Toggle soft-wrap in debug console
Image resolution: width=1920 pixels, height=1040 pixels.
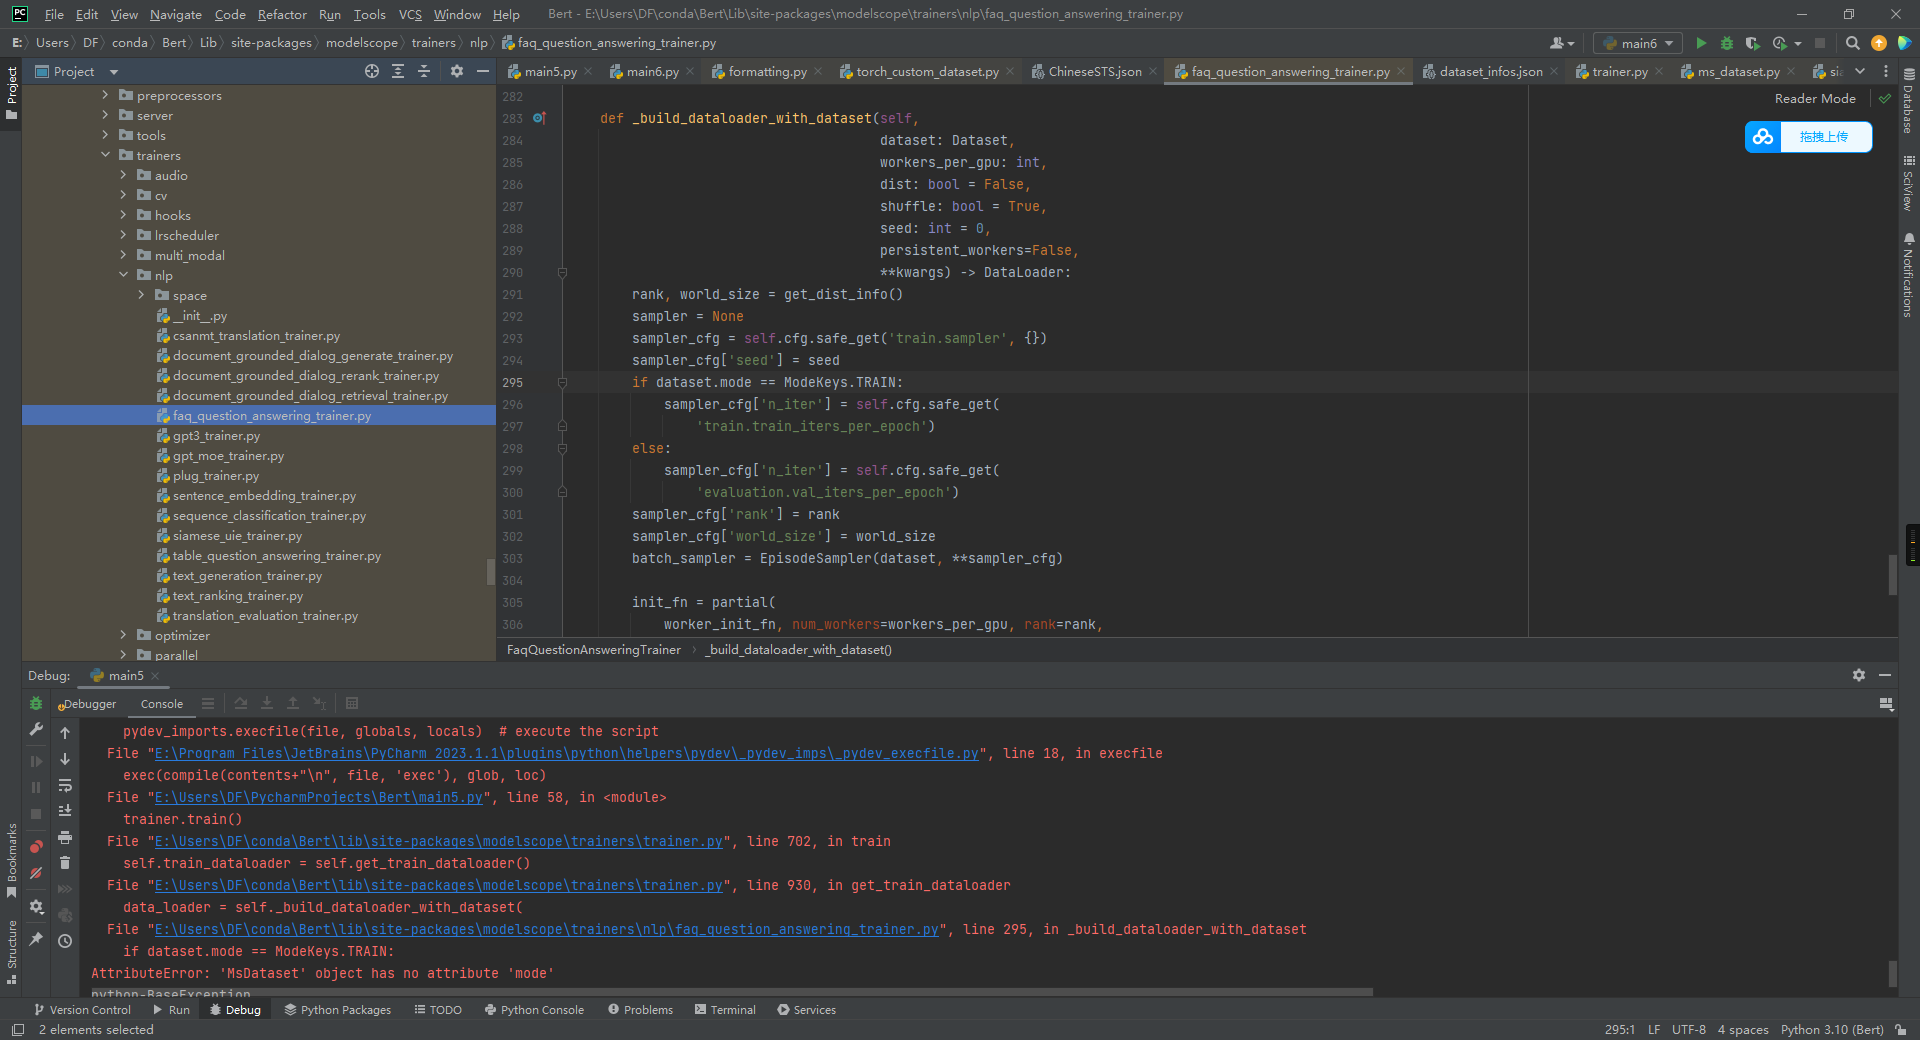pyautogui.click(x=65, y=785)
